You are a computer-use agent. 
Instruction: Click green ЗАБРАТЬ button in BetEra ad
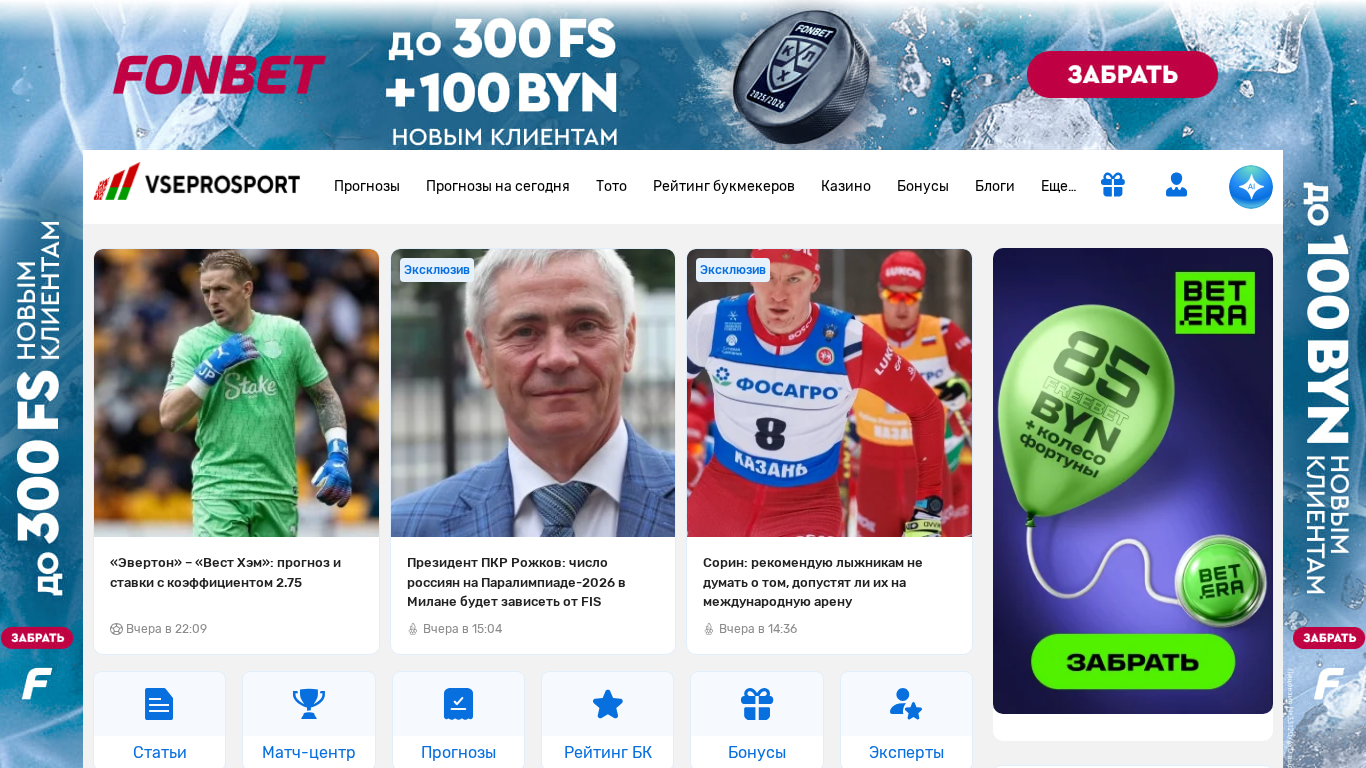point(1133,661)
